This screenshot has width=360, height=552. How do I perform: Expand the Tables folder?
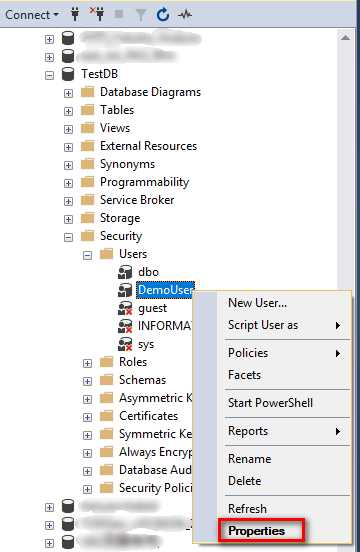(68, 111)
